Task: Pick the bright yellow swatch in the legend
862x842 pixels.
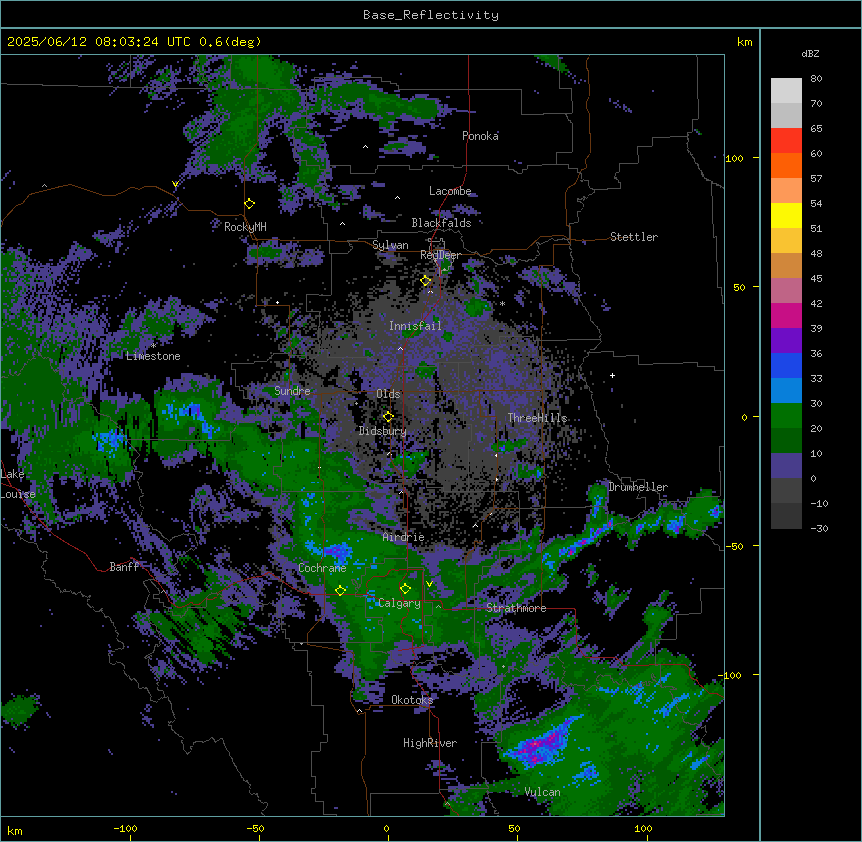Action: click(786, 215)
